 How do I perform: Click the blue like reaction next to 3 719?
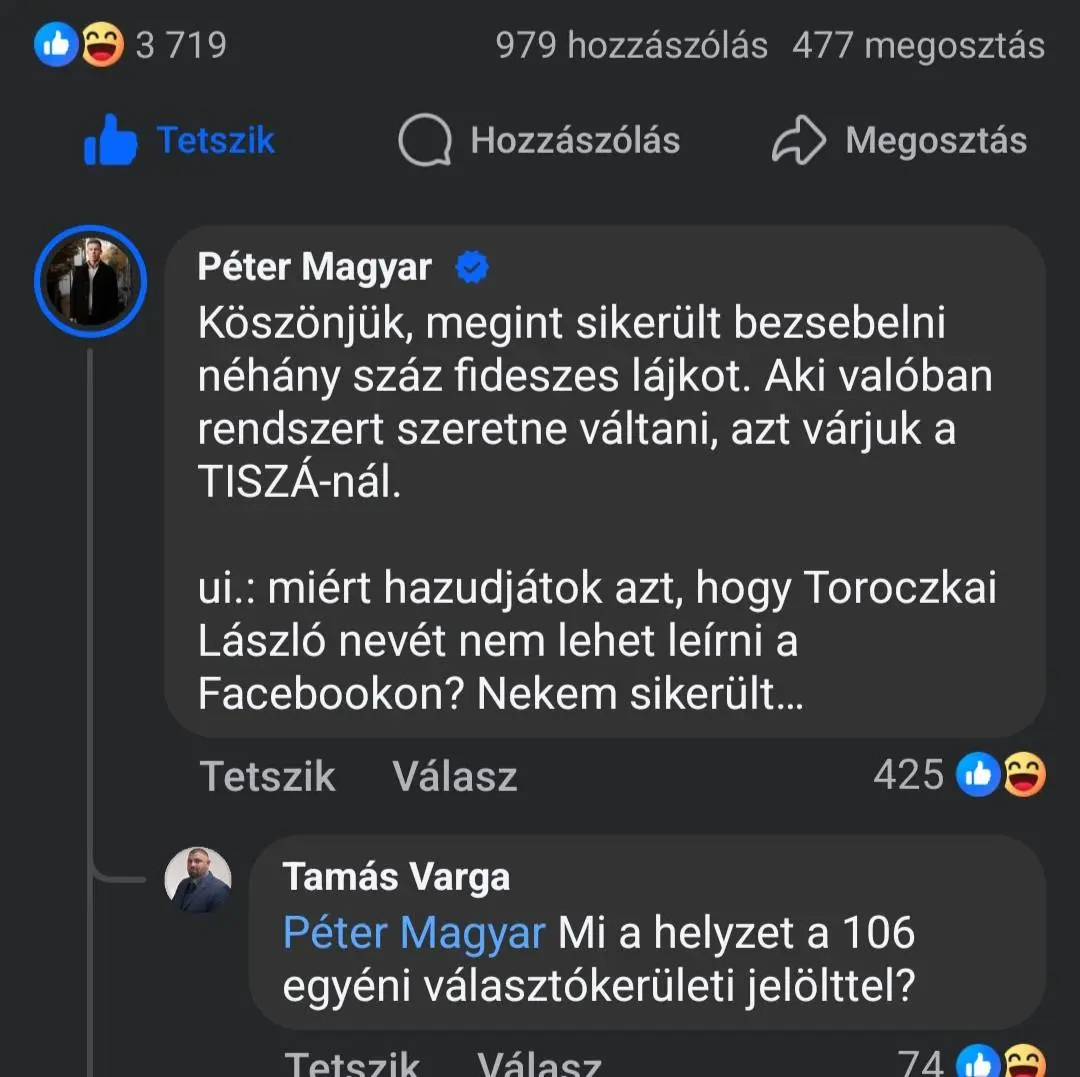(55, 45)
